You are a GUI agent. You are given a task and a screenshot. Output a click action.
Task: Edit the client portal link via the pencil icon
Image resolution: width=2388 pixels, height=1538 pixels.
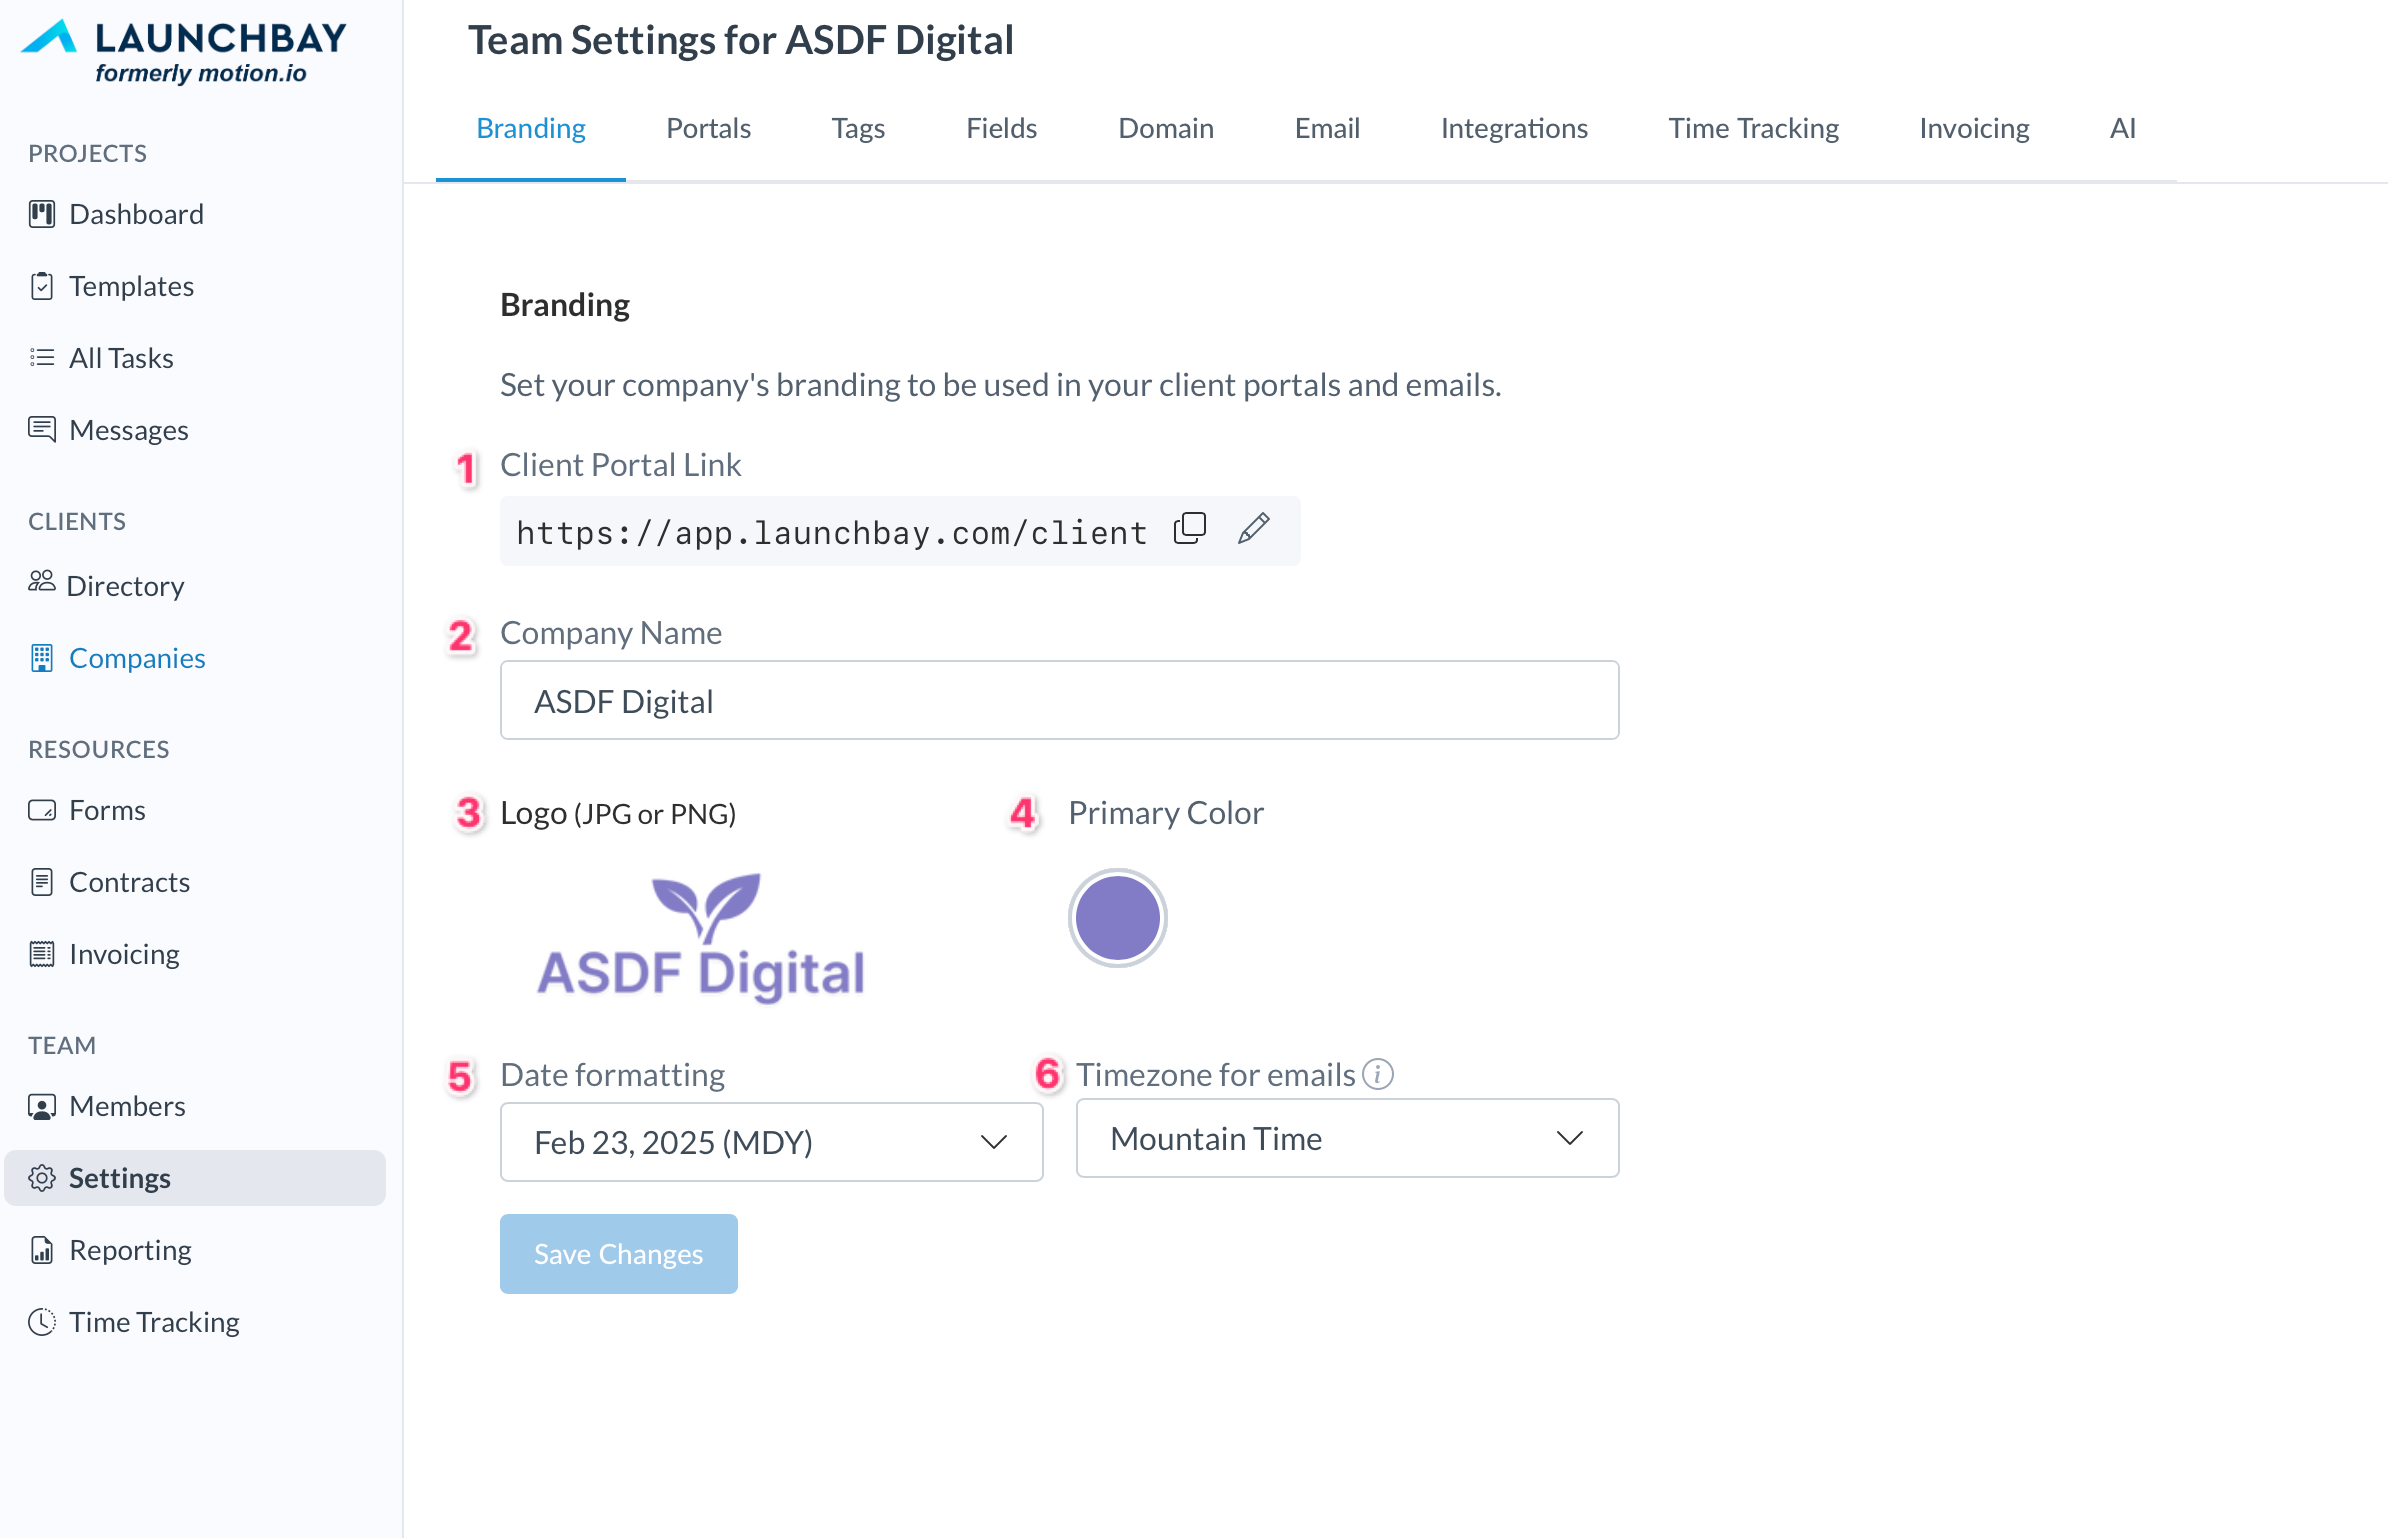(1253, 529)
